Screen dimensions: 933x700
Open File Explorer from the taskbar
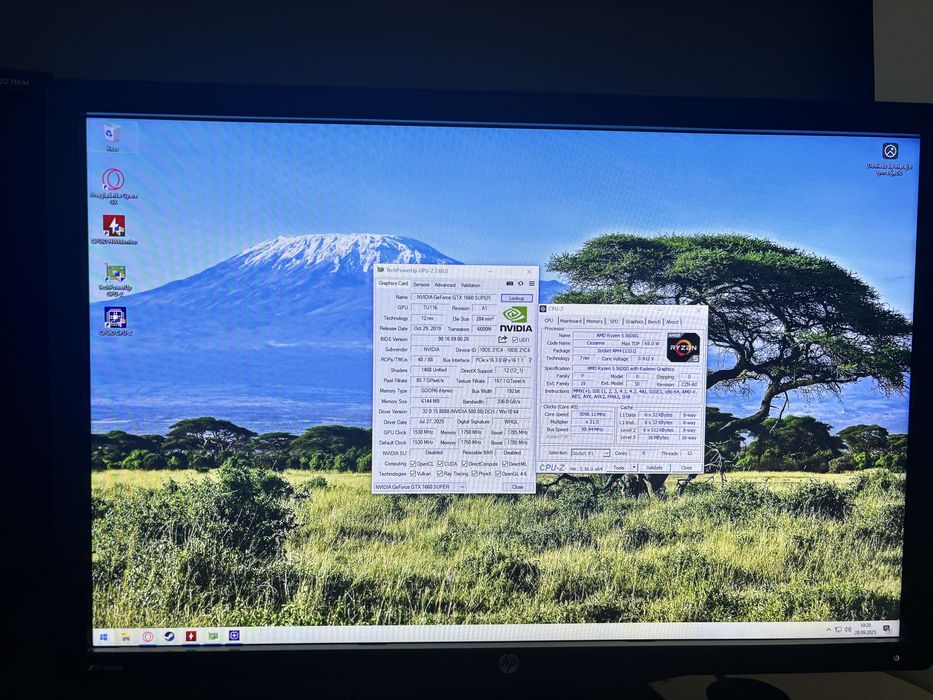click(126, 637)
